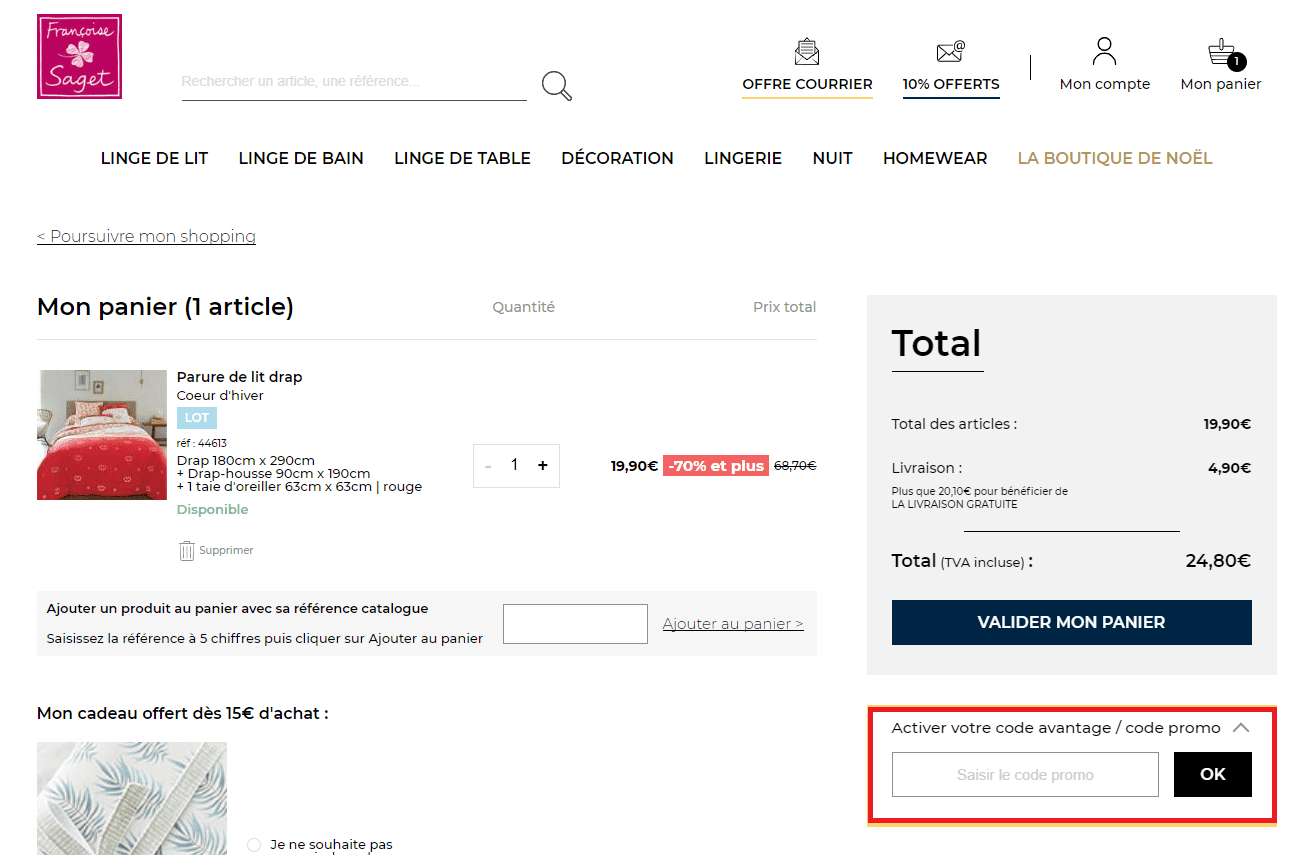The width and height of the screenshot is (1305, 855).
Task: Click Ajouter au panier link
Action: pyautogui.click(x=732, y=624)
